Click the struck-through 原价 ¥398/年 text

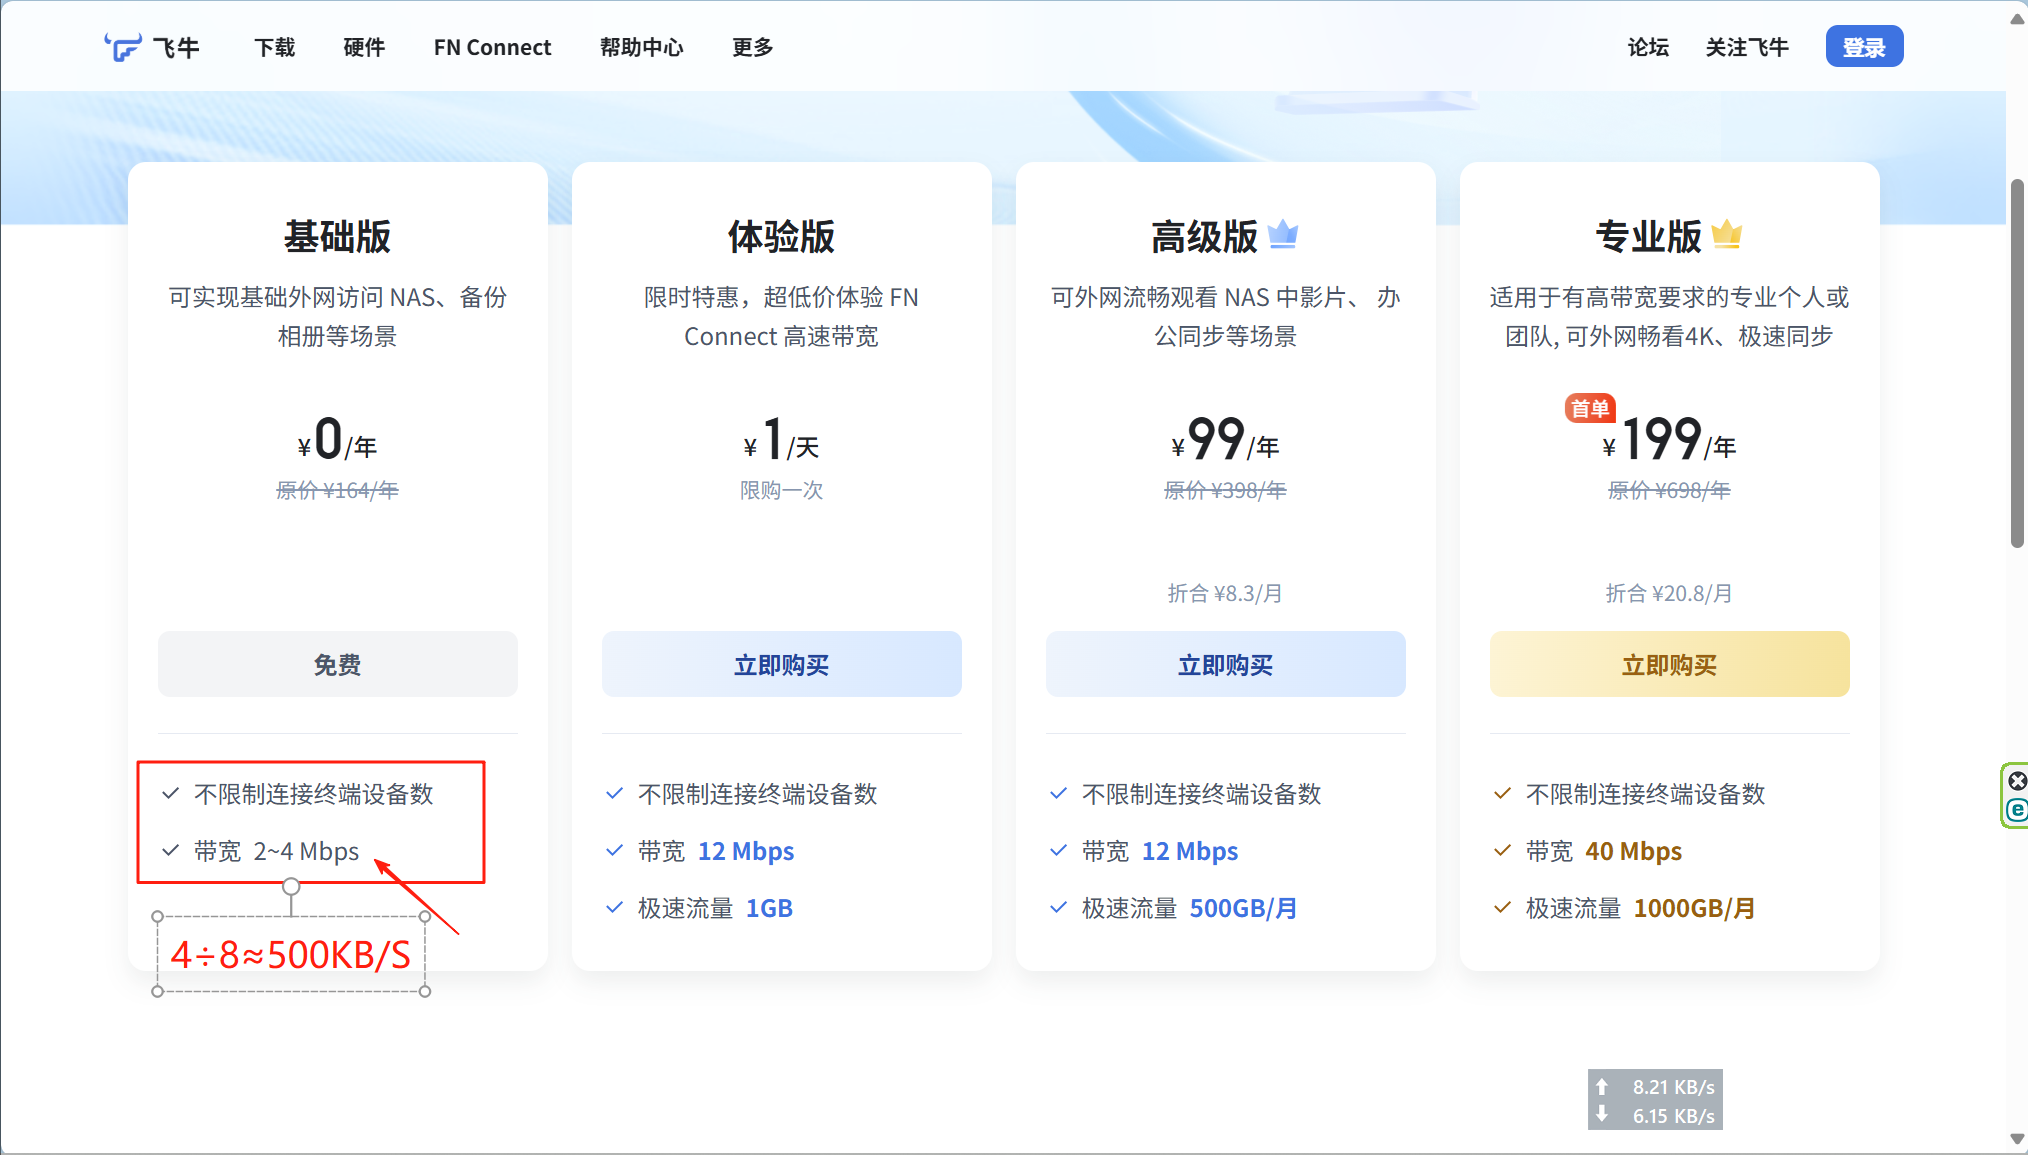pyautogui.click(x=1226, y=490)
